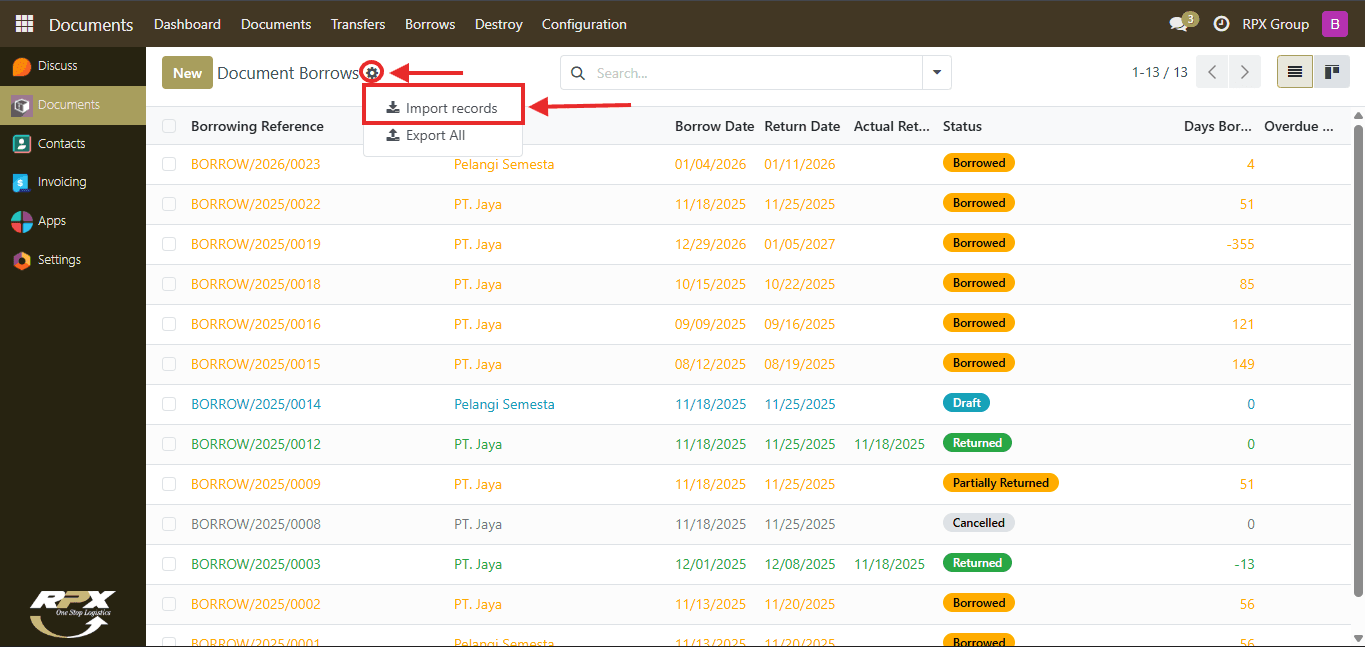Tick the select-all header checkbox

(x=169, y=126)
